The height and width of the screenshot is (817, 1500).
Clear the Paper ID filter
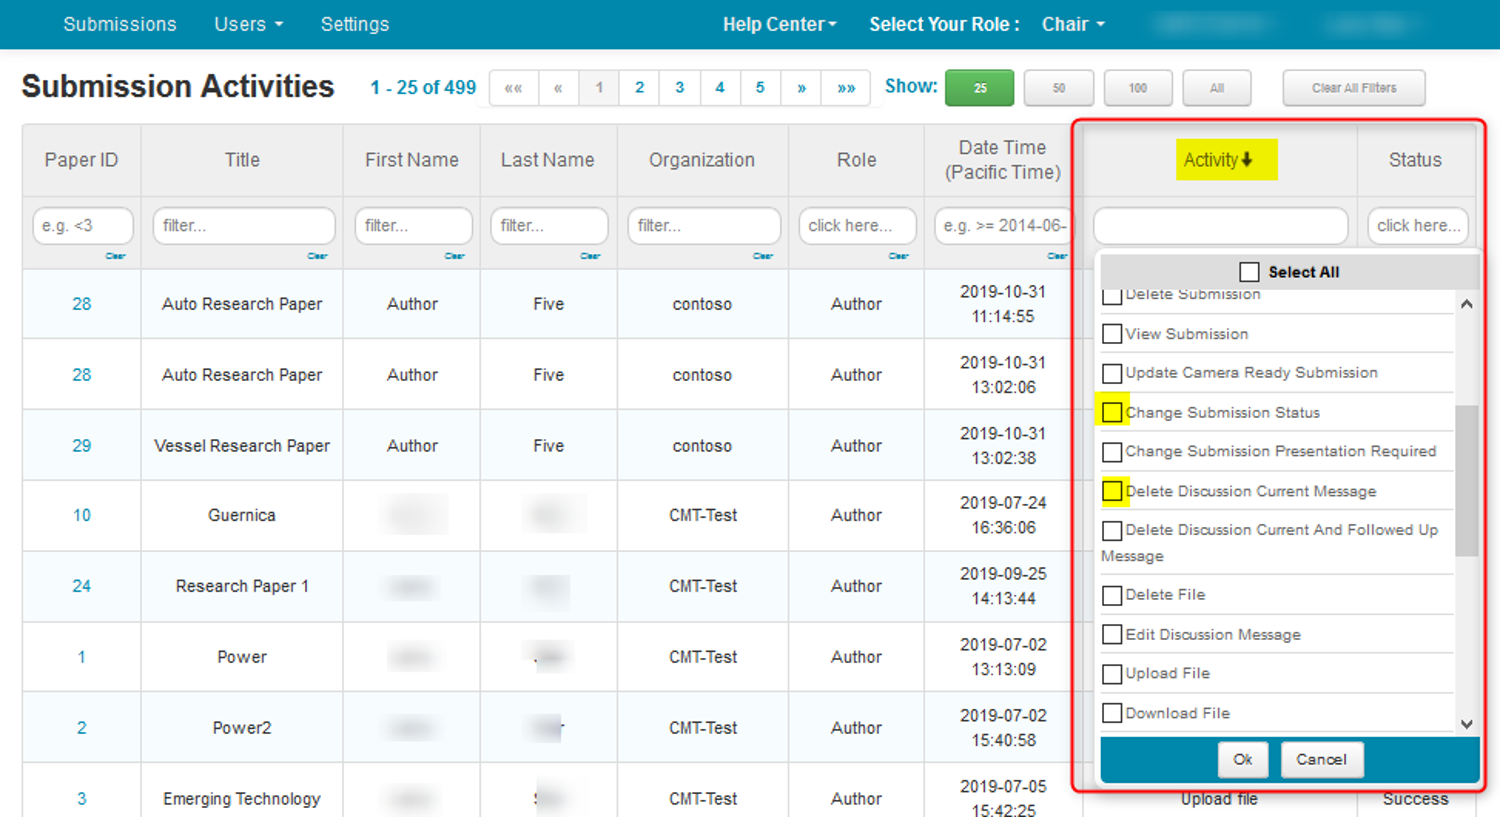pyautogui.click(x=115, y=256)
